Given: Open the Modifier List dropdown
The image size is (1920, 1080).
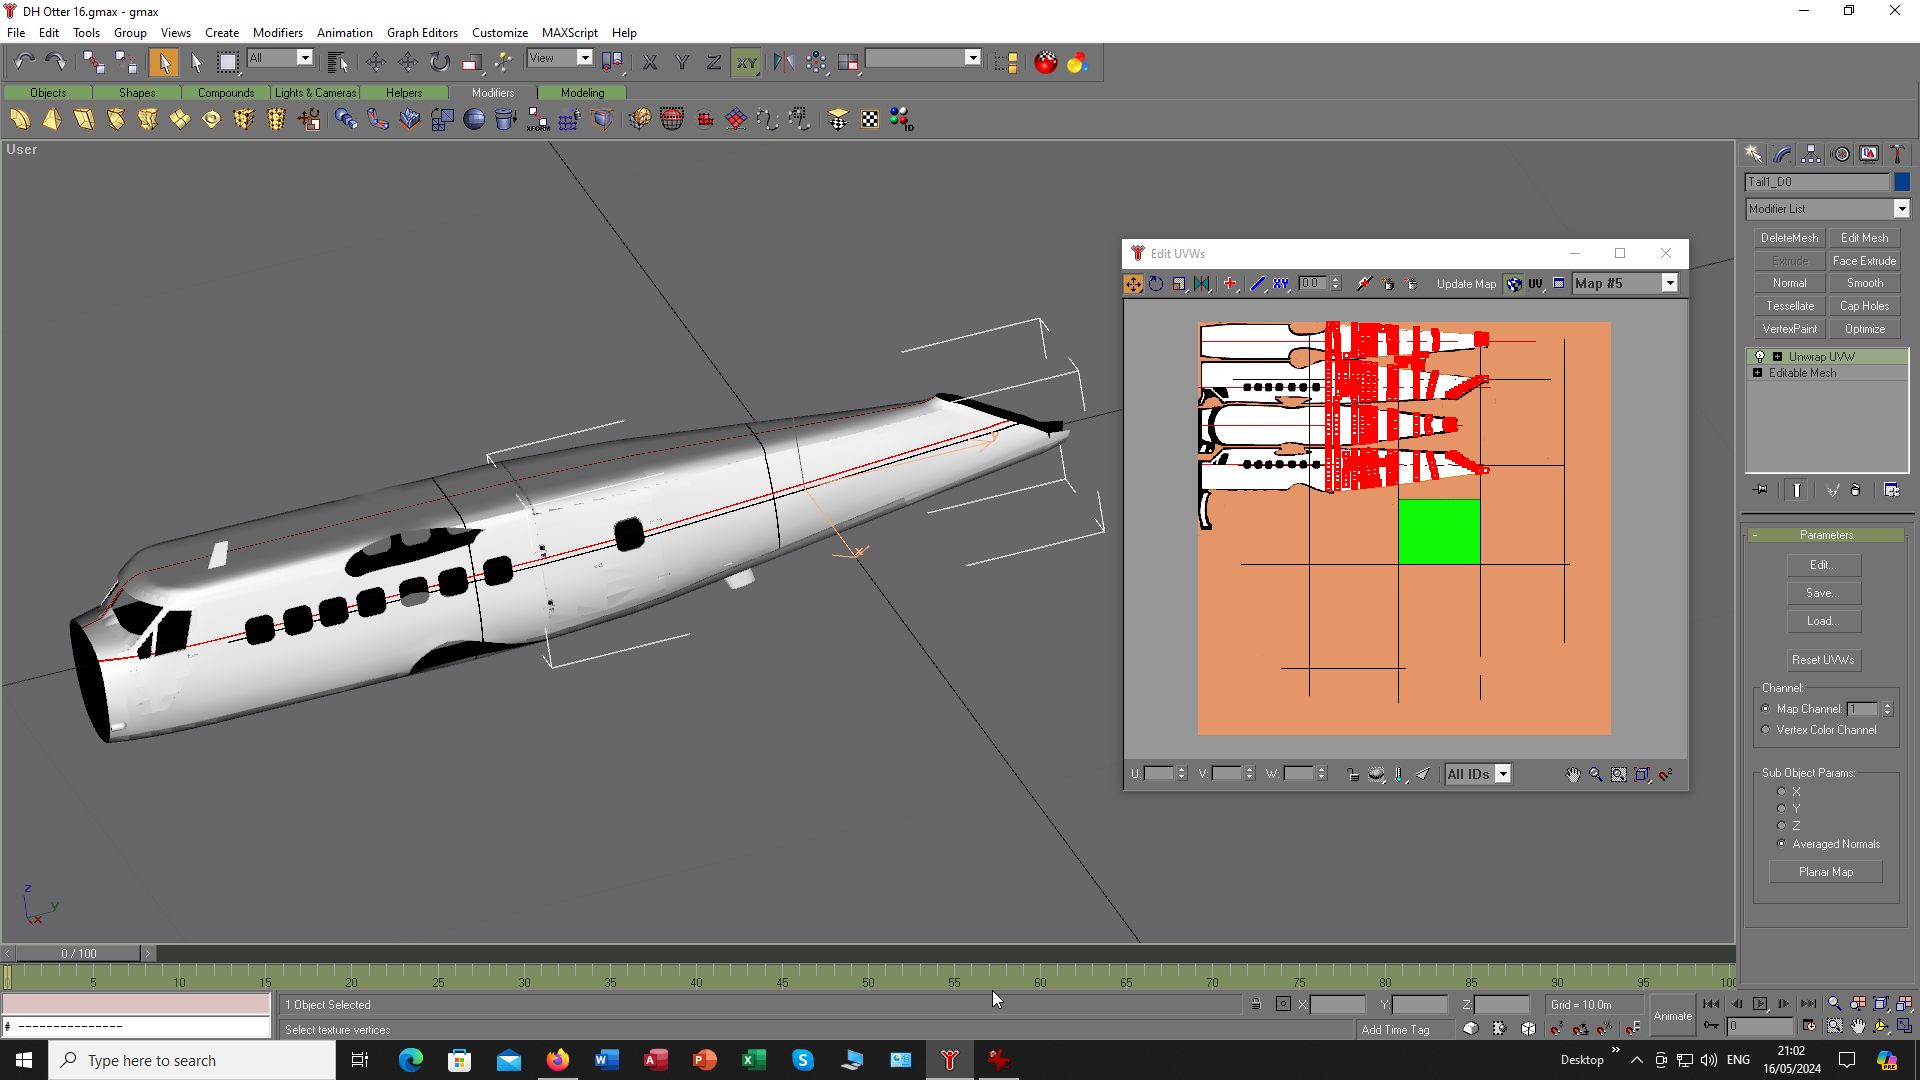Looking at the screenshot, I should (1901, 209).
